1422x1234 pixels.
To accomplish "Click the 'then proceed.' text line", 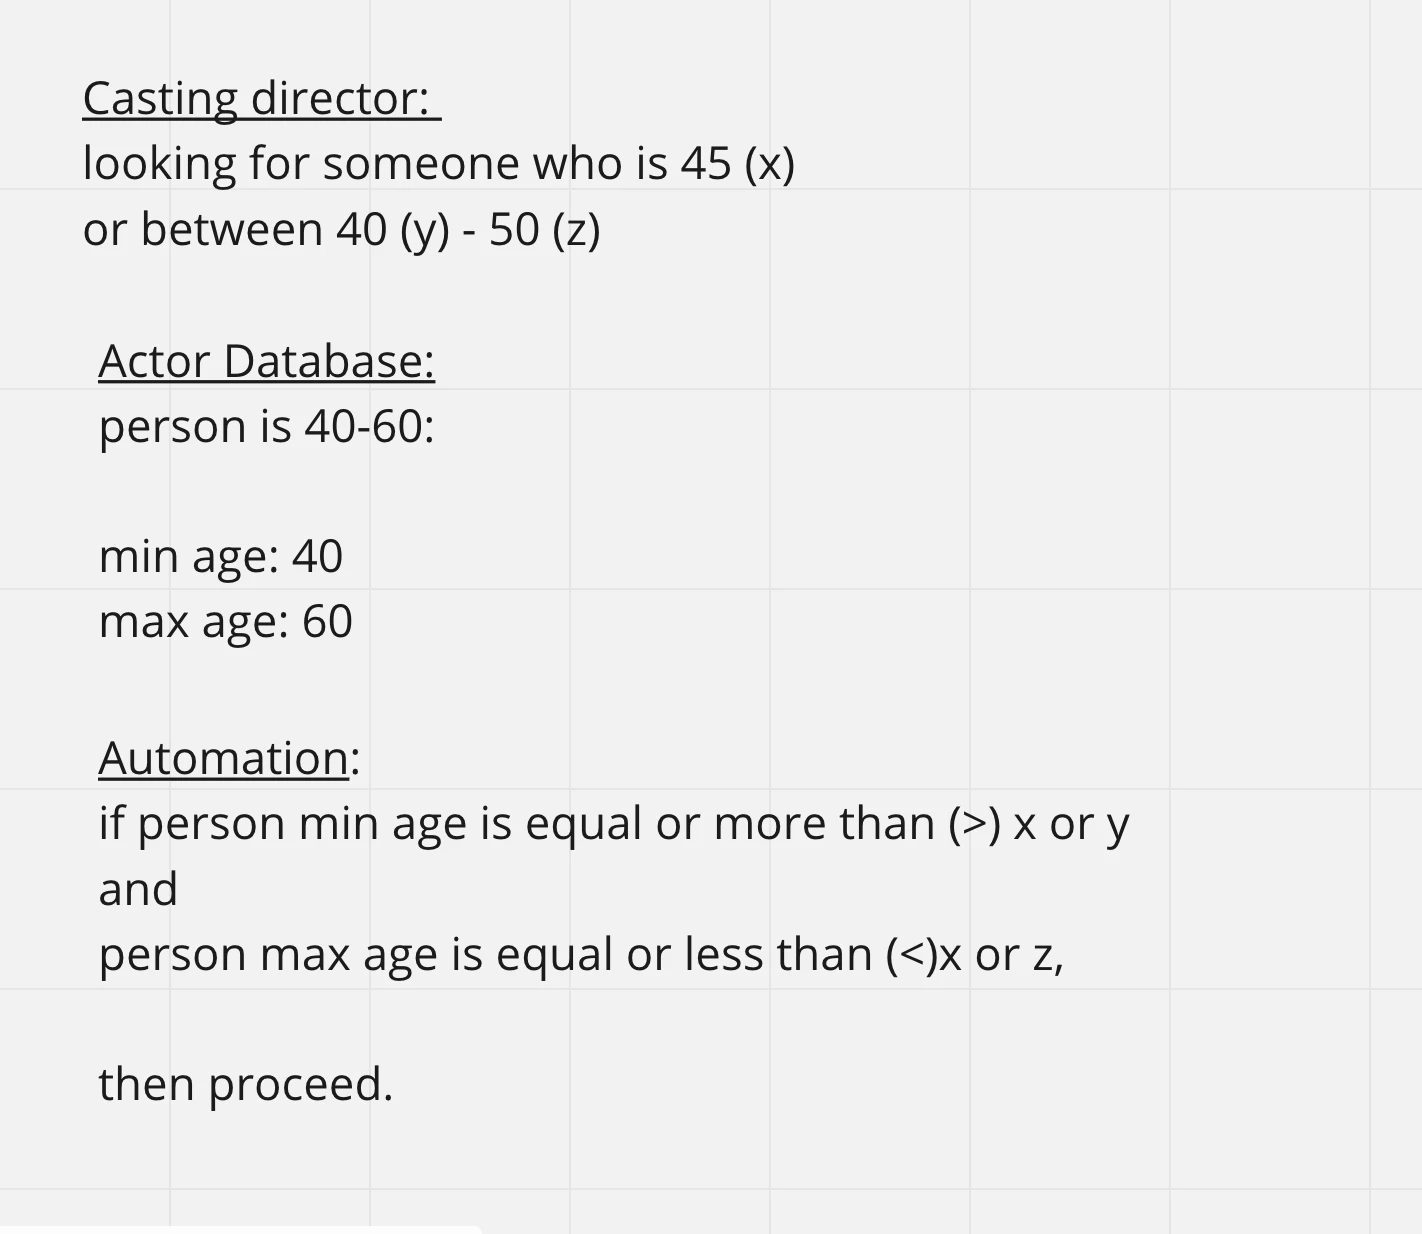I will point(246,1085).
